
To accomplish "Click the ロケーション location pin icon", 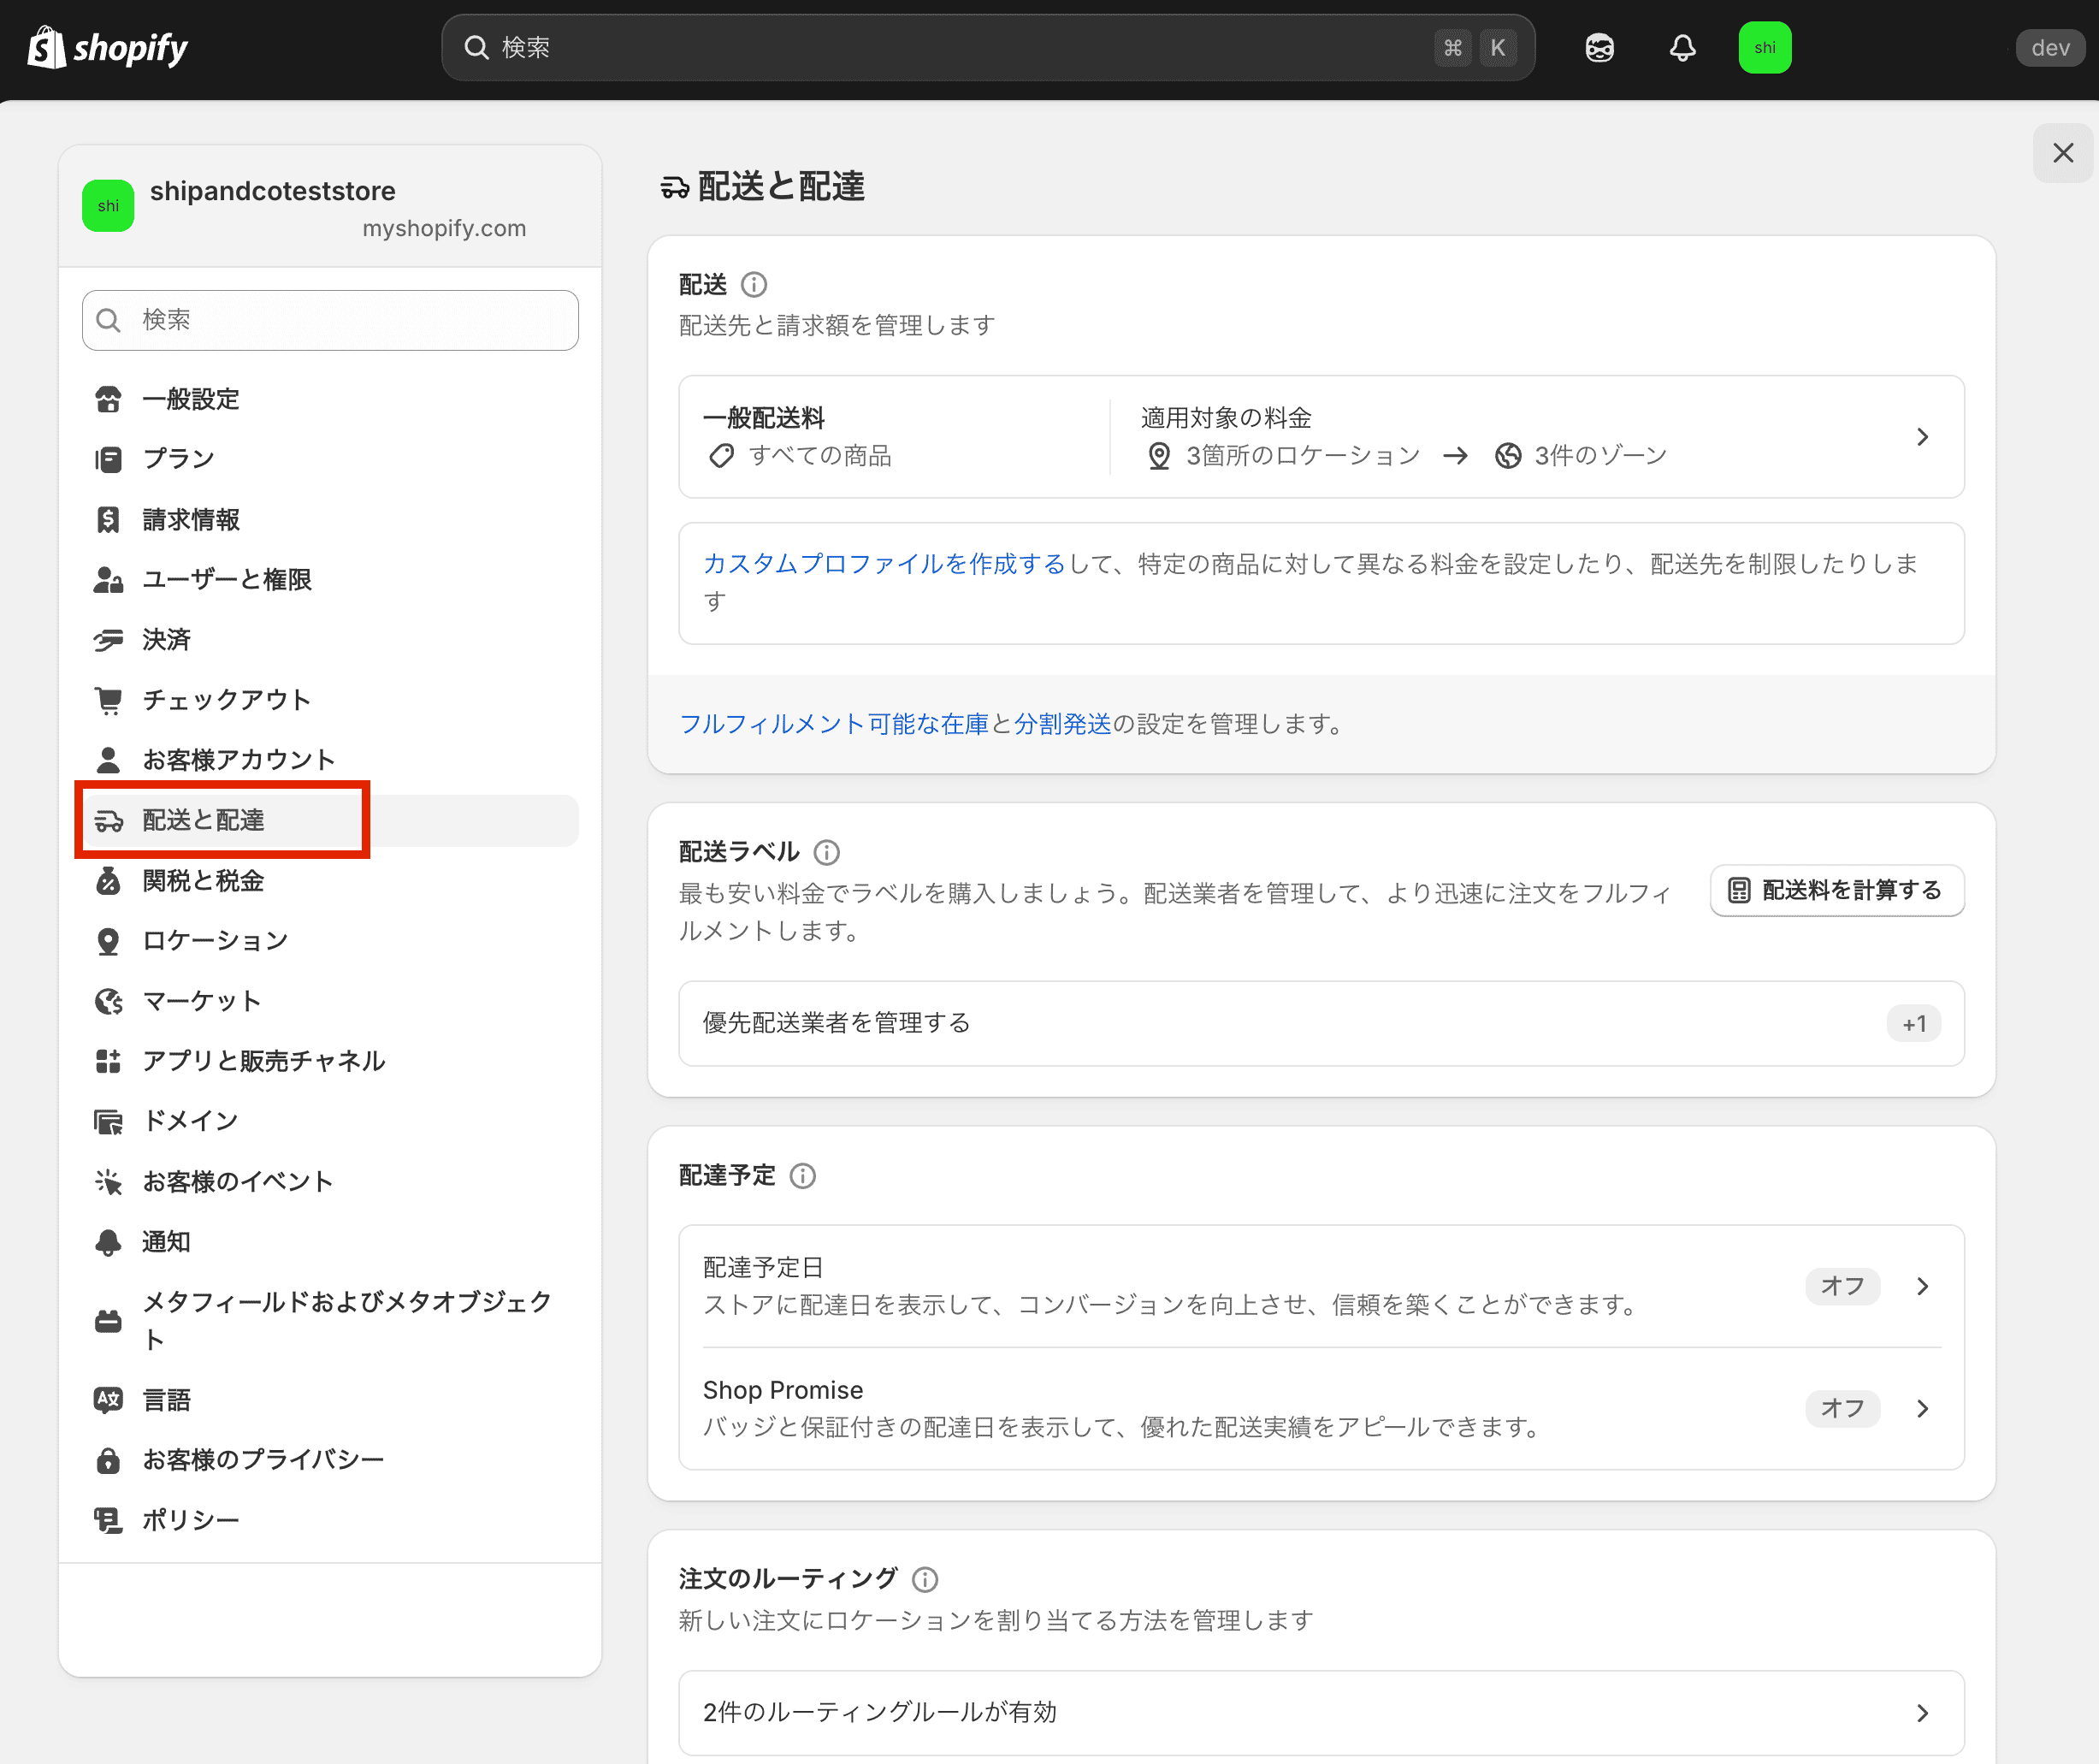I will point(108,940).
